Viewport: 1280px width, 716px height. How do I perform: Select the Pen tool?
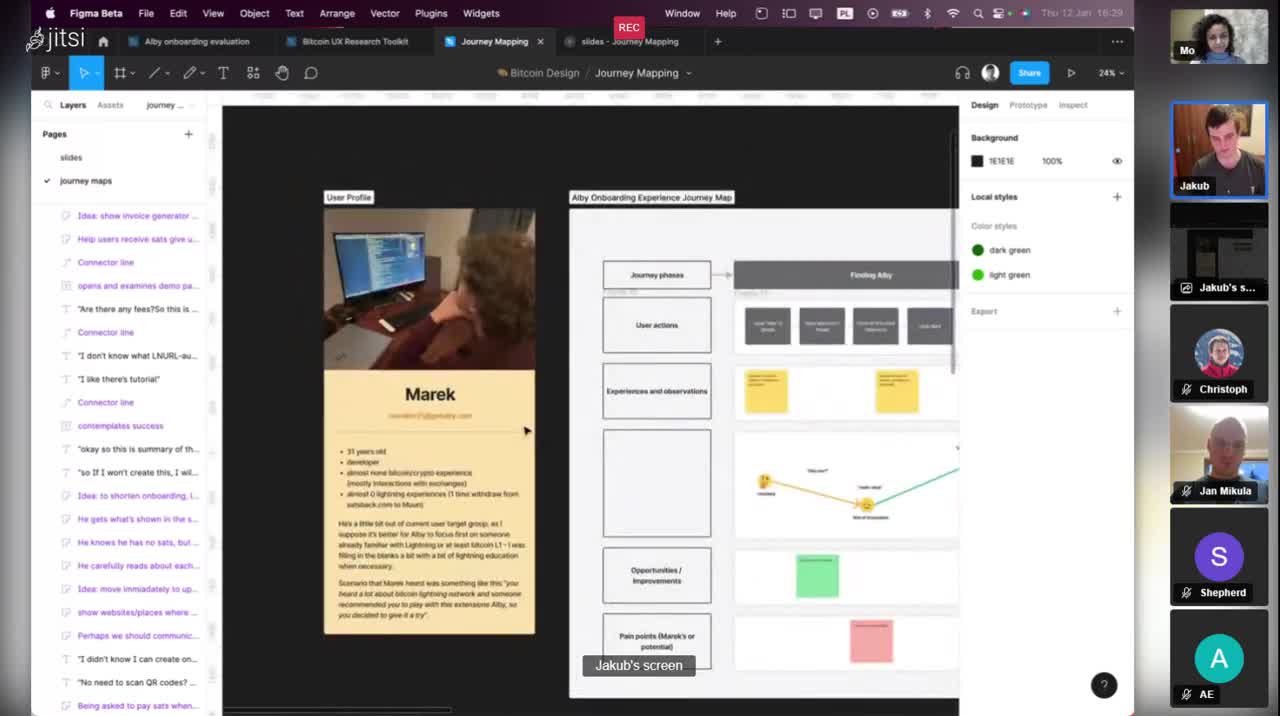coord(189,73)
